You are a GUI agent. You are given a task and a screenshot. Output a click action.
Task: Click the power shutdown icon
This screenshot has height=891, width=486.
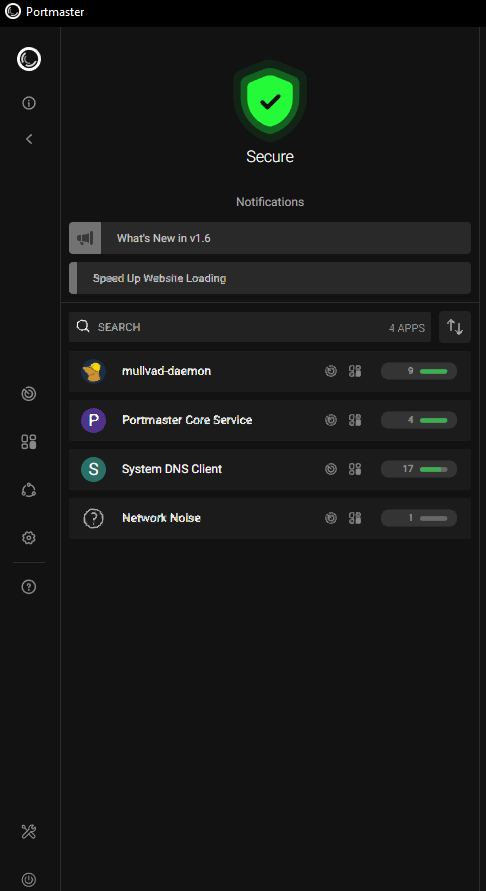click(29, 880)
